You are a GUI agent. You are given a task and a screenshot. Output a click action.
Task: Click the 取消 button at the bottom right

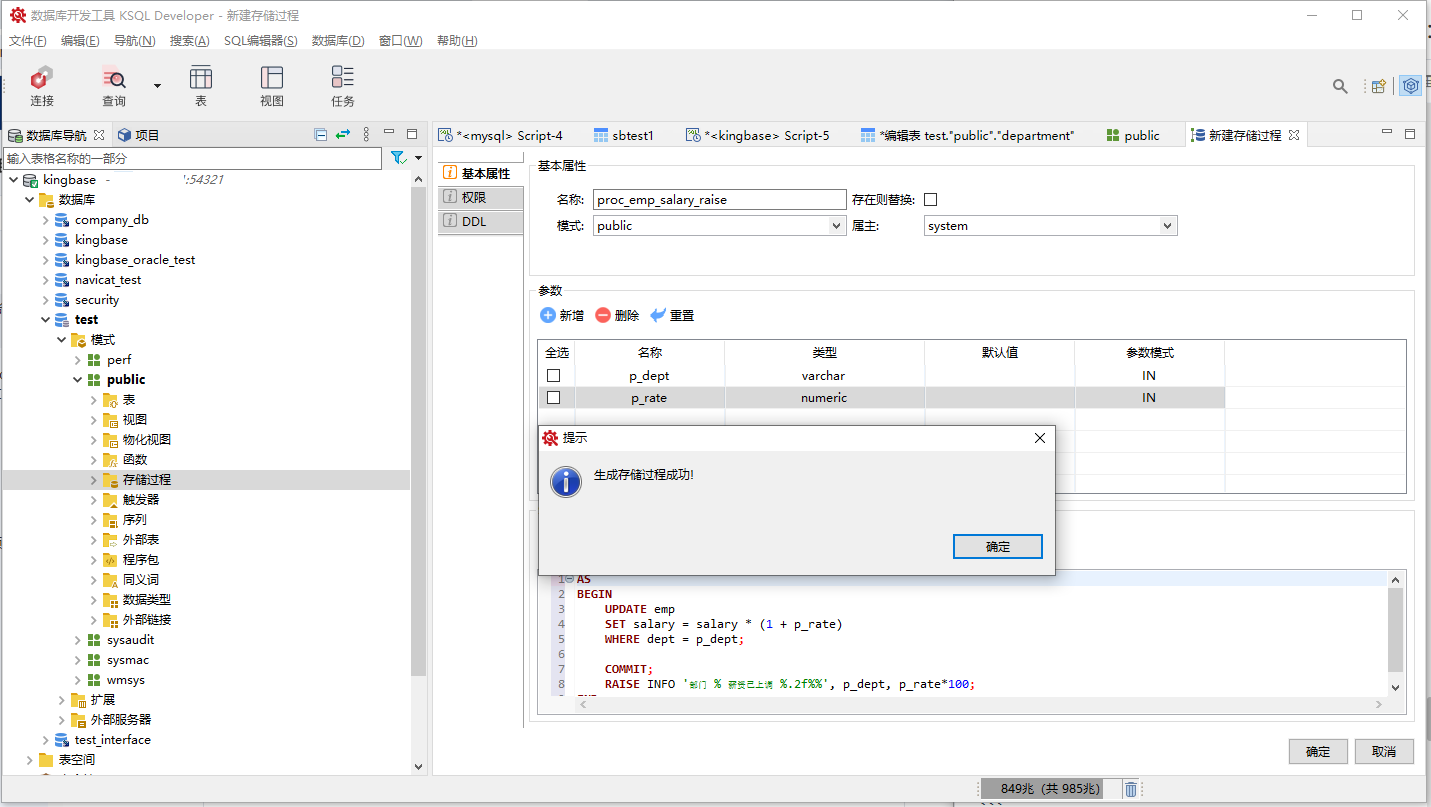point(1384,752)
